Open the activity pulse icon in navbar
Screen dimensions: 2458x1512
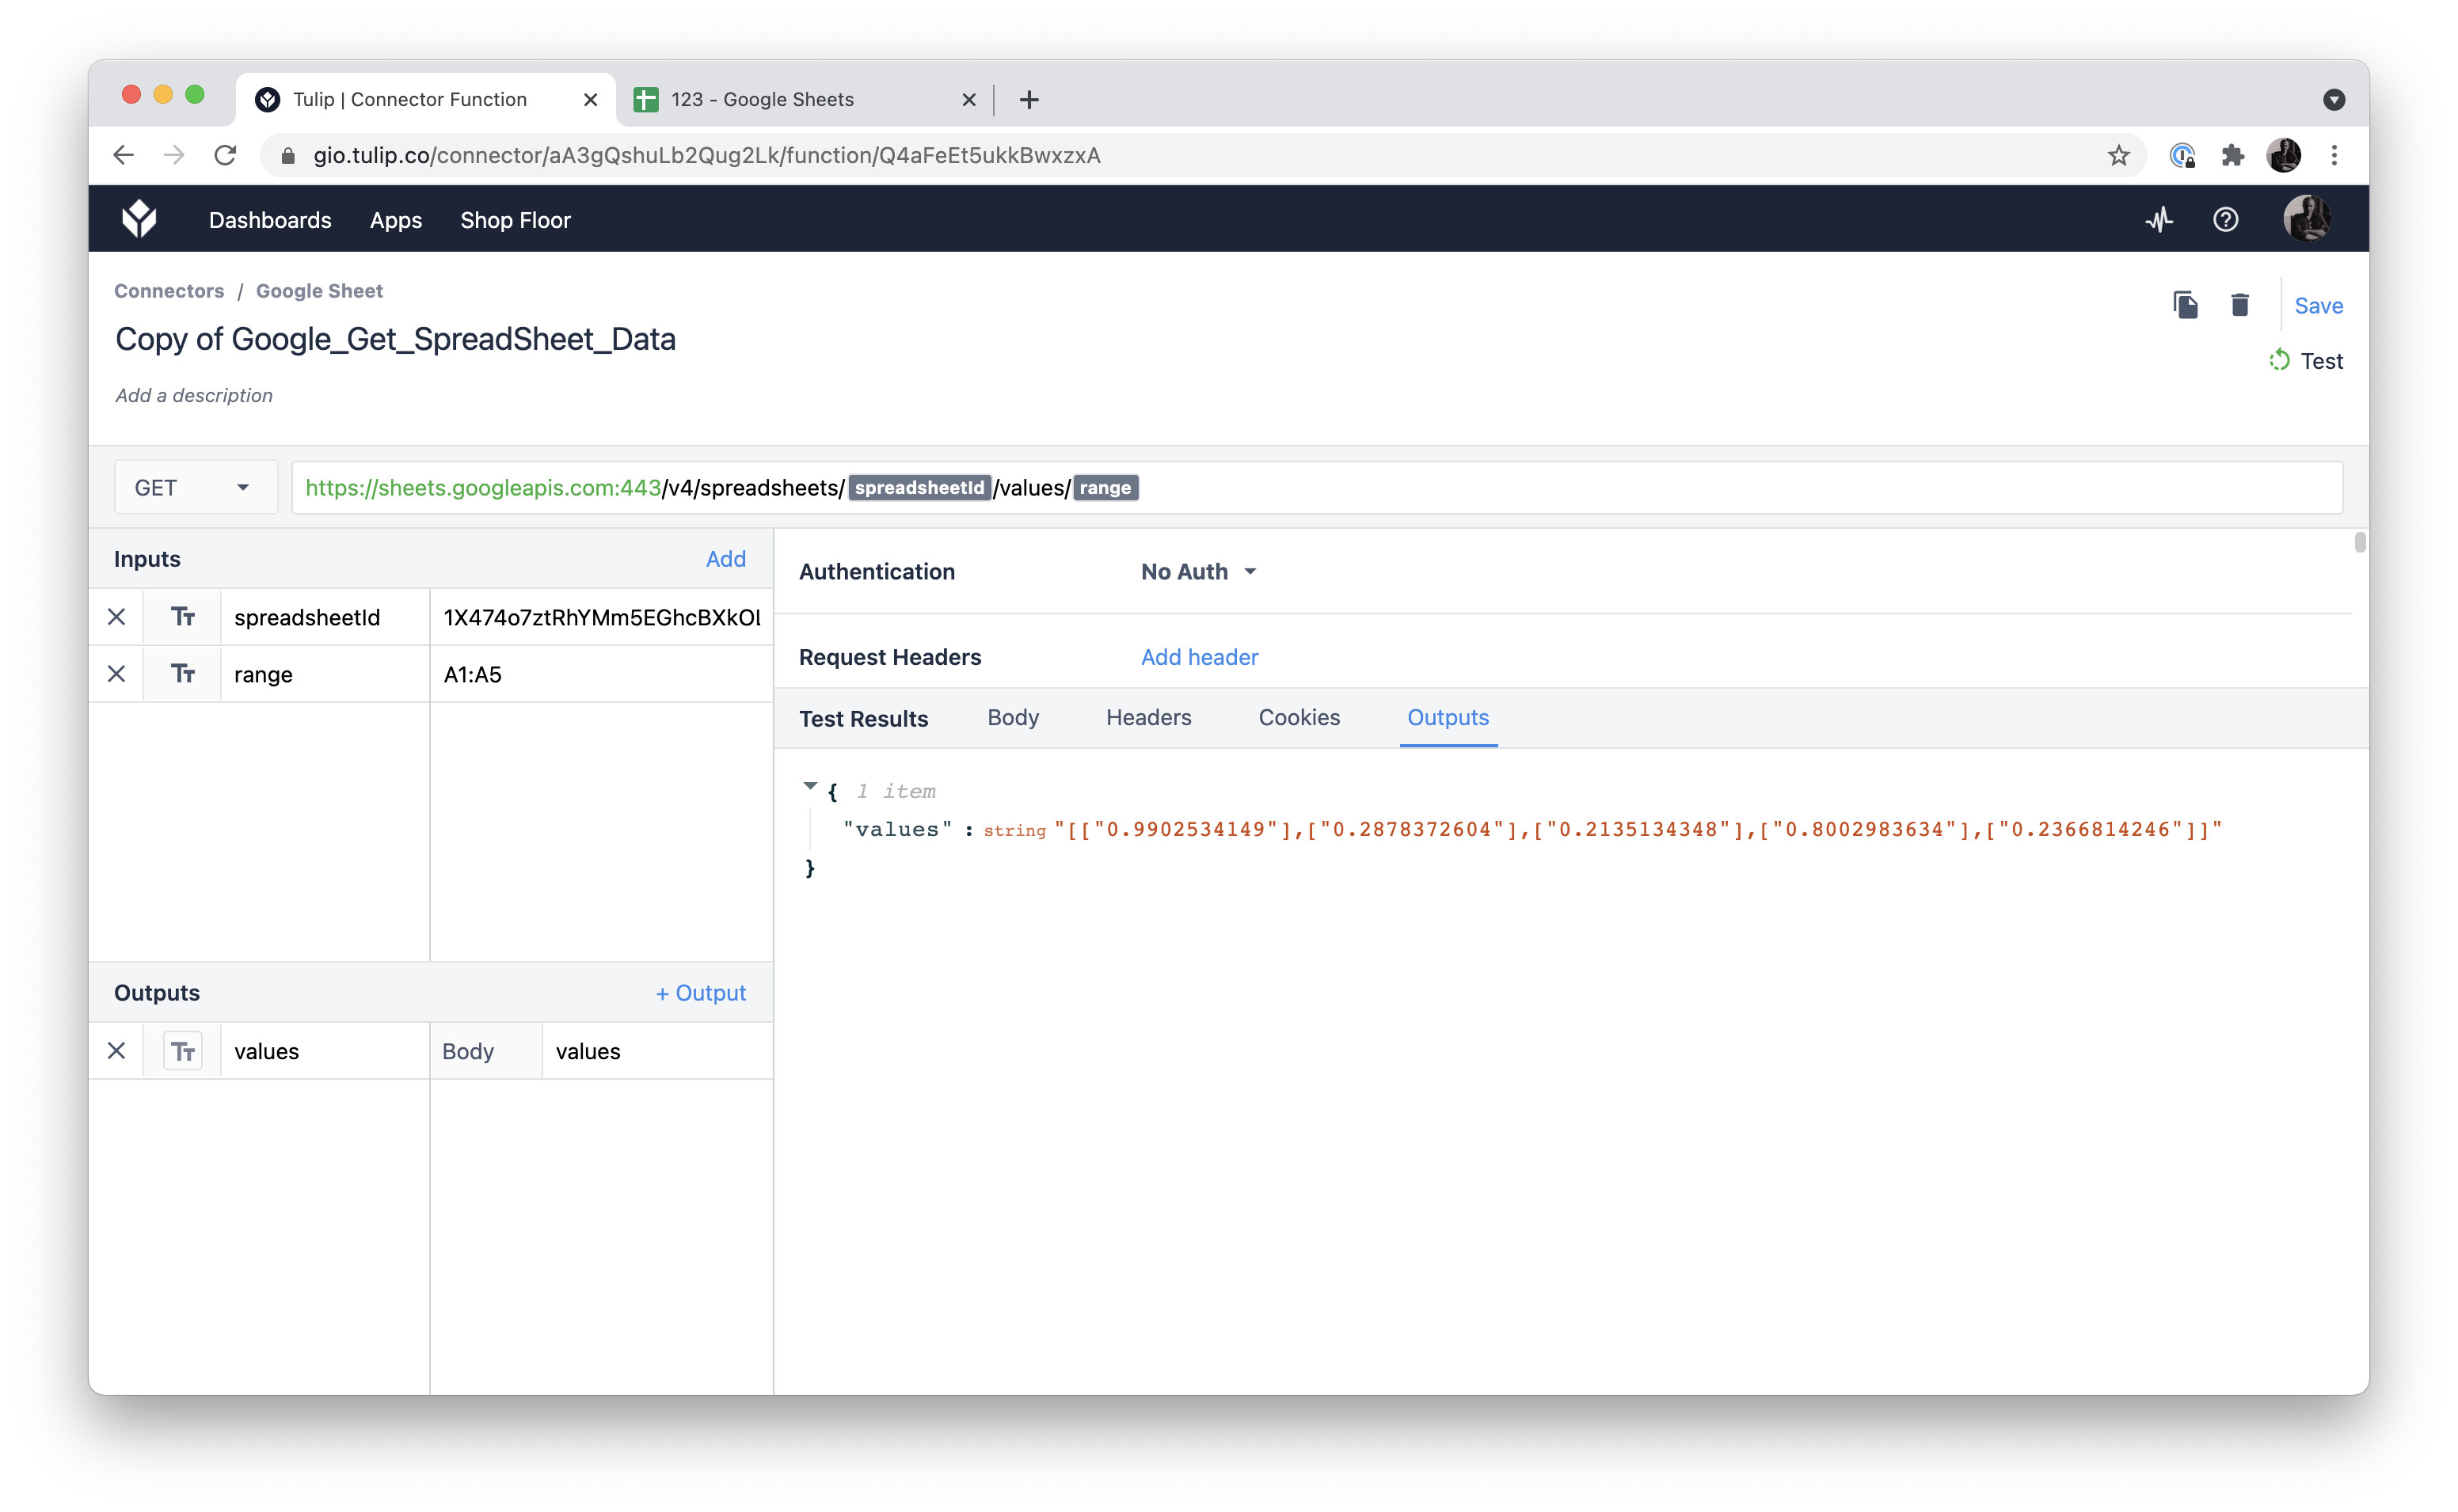pos(2159,220)
